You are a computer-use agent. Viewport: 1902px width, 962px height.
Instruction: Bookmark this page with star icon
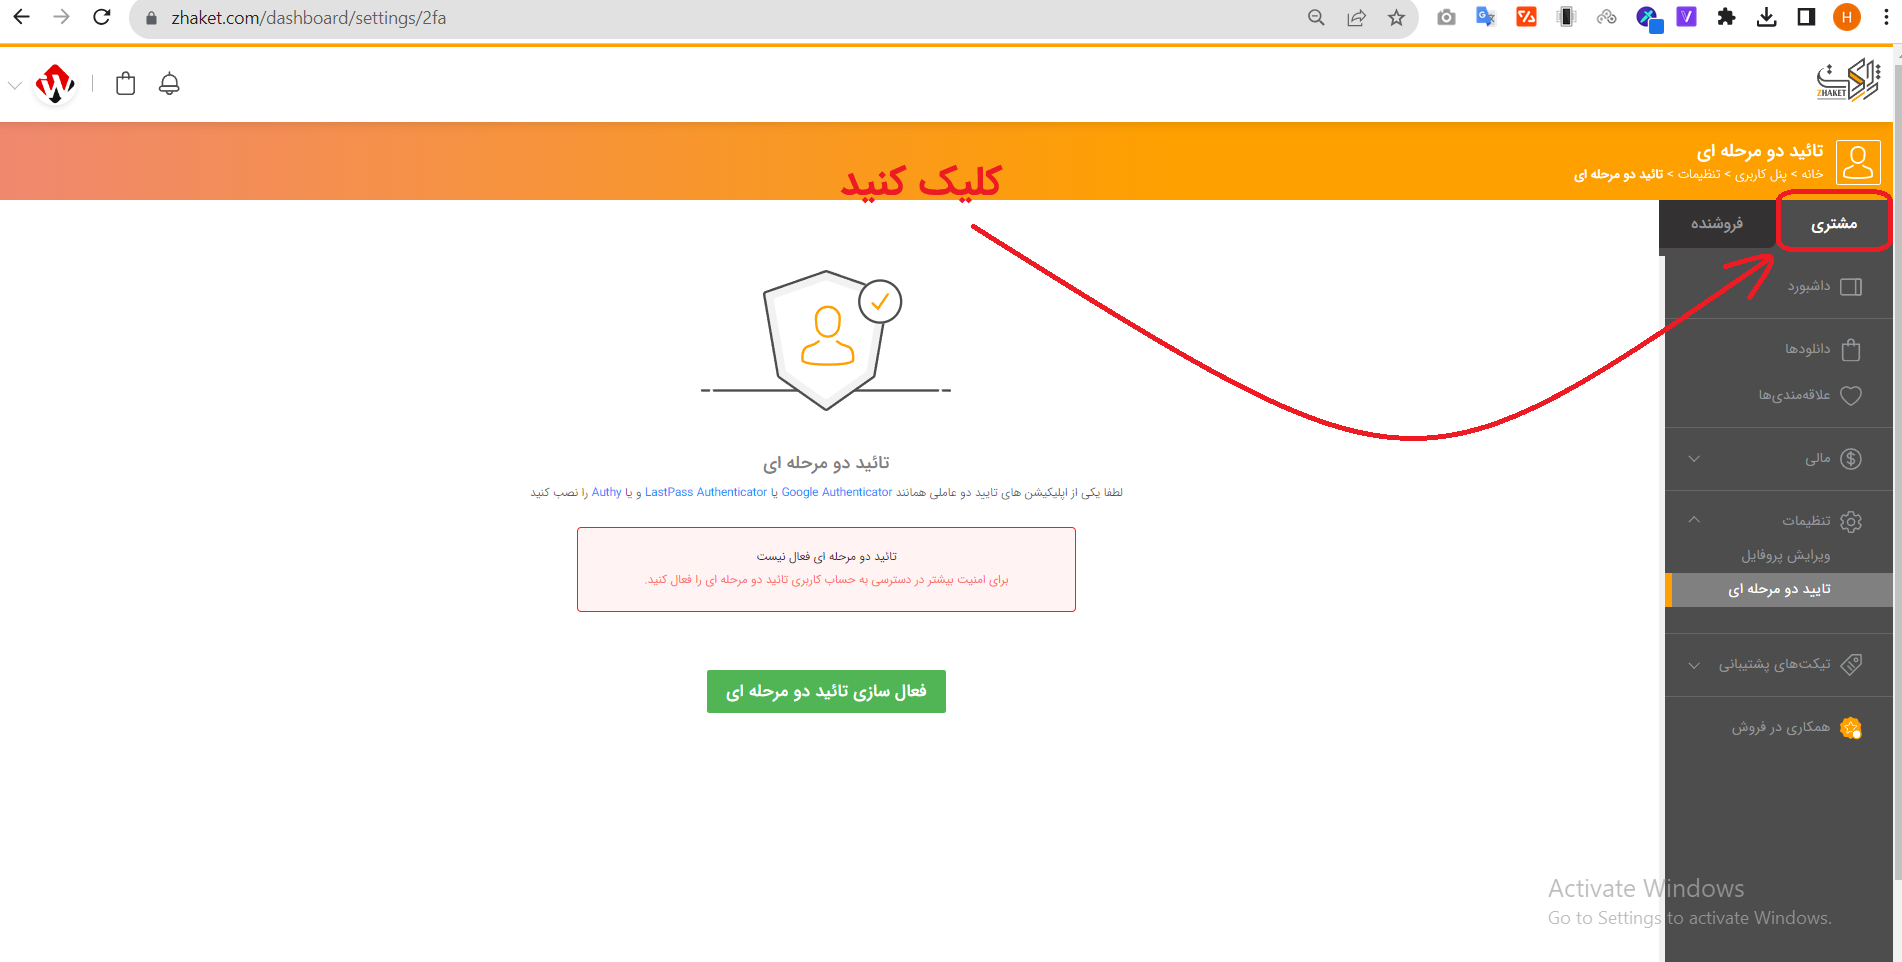click(x=1396, y=18)
